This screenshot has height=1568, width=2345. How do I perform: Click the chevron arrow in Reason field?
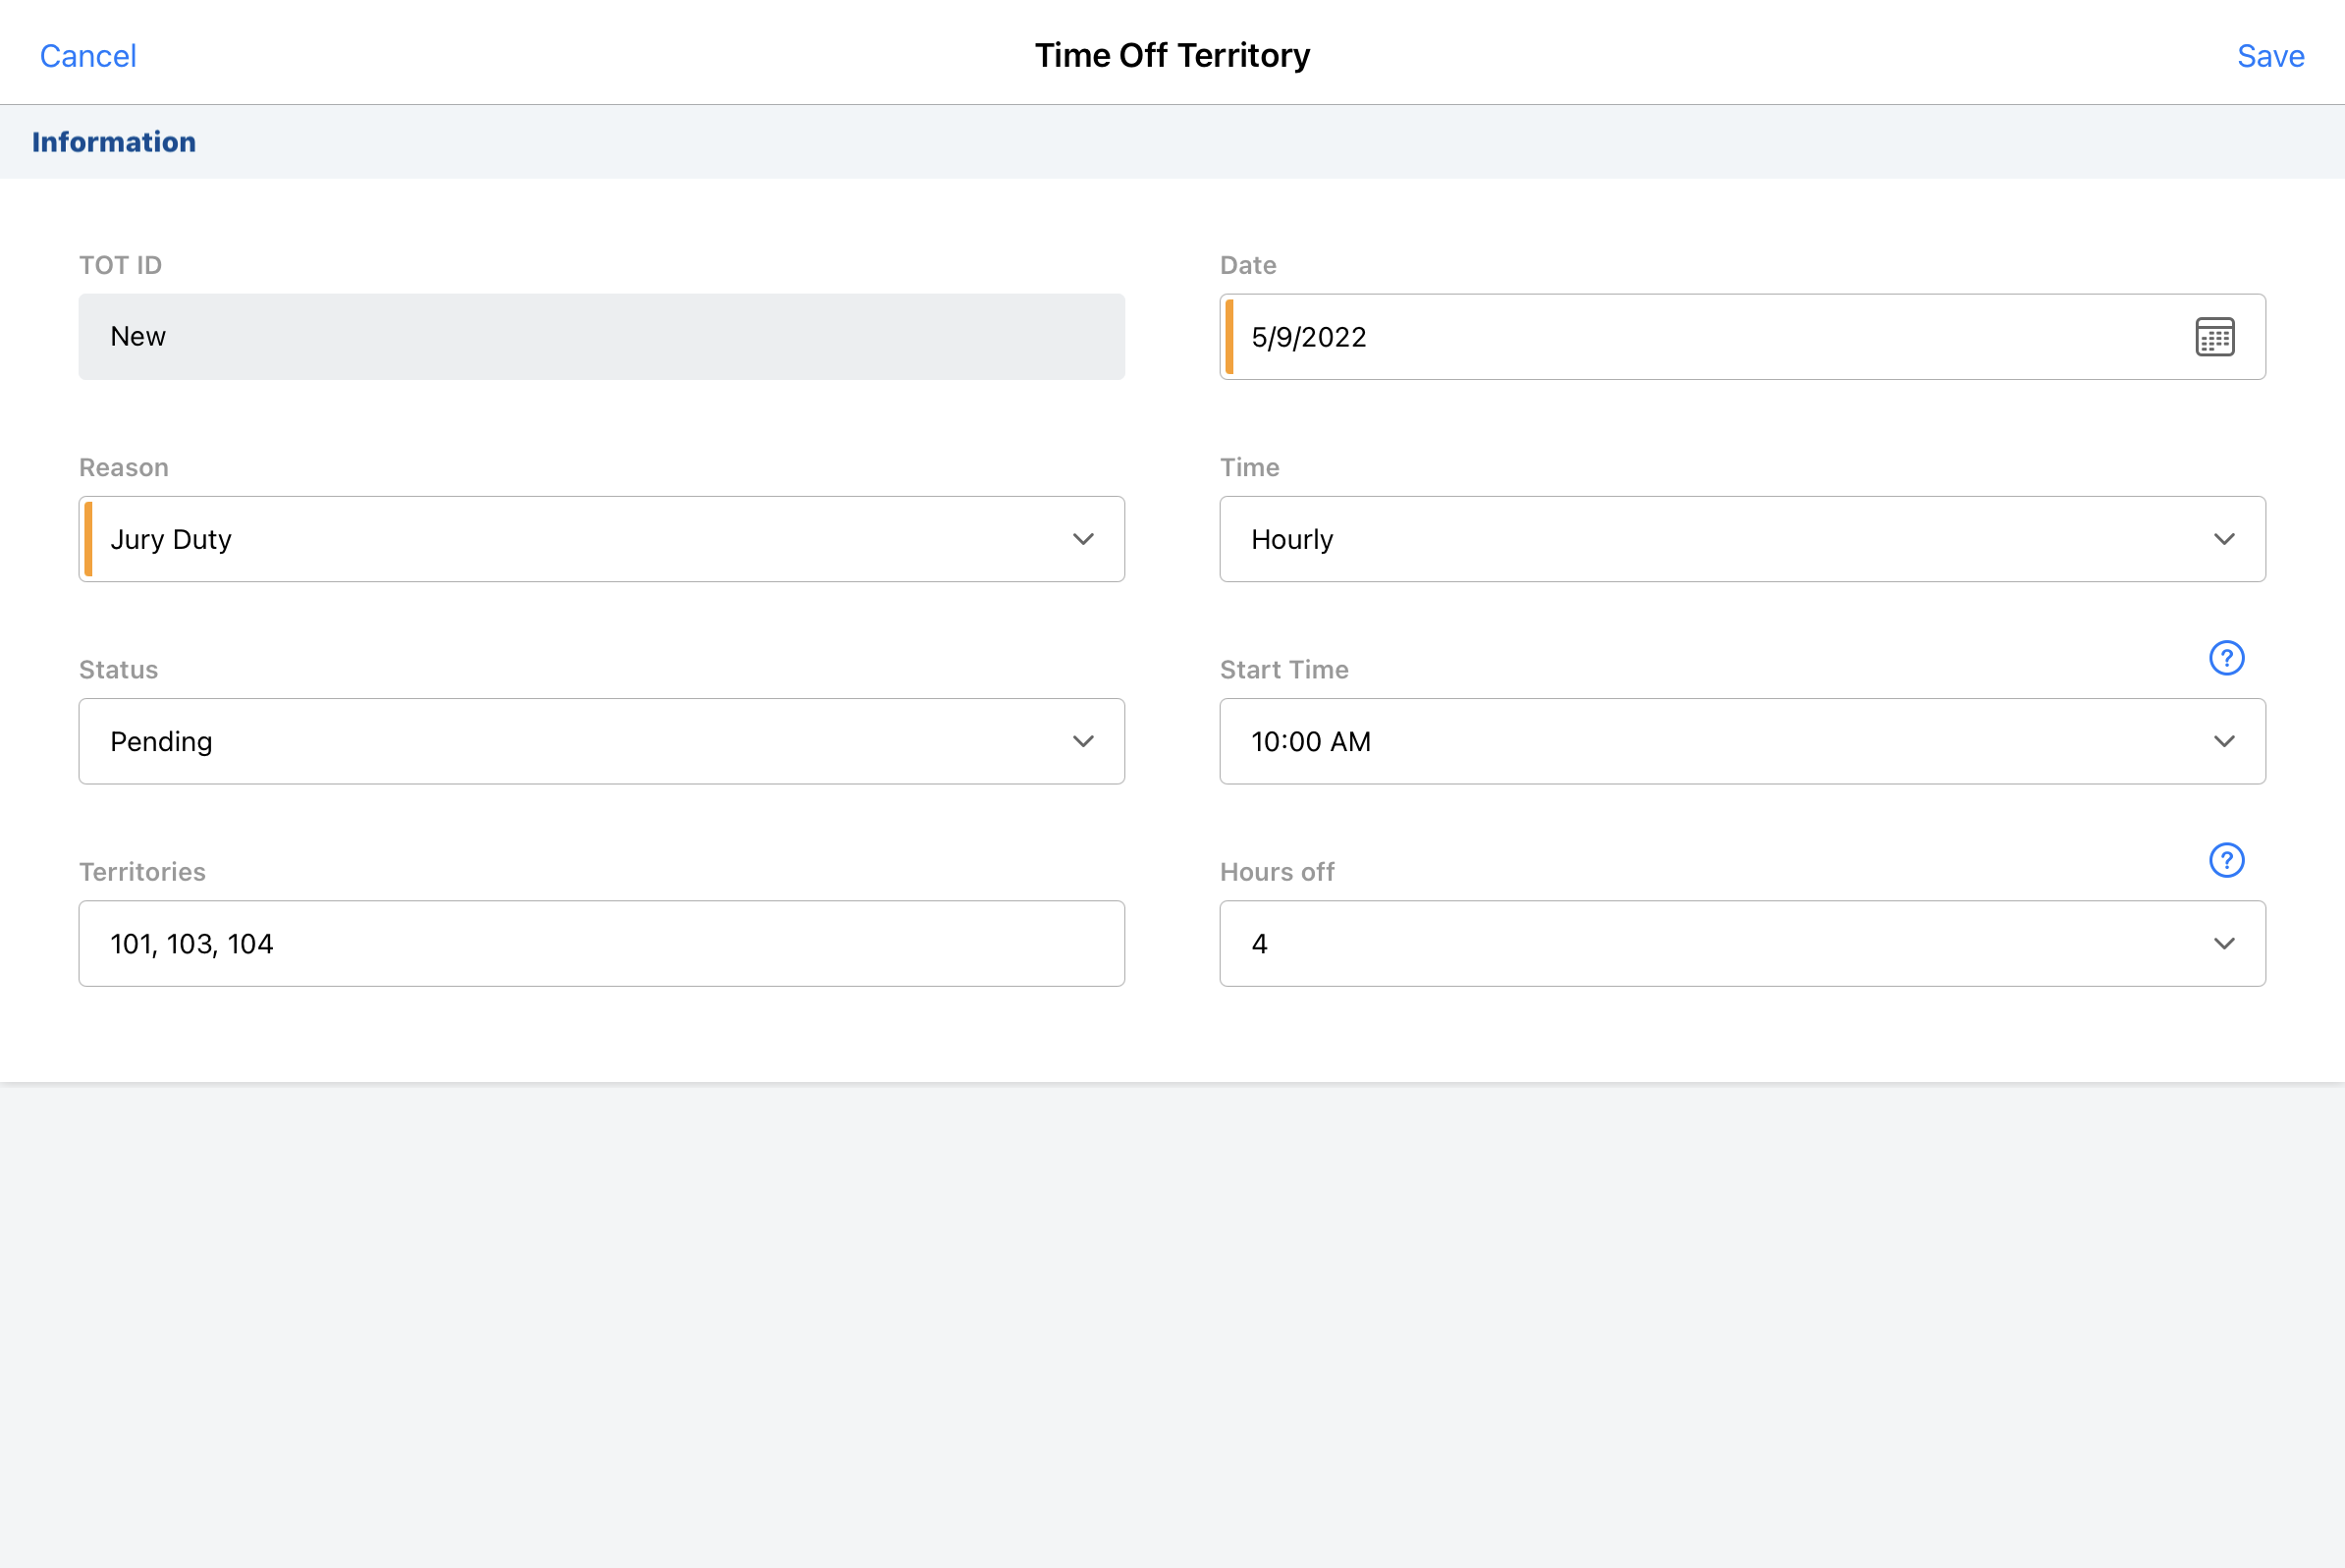[x=1083, y=539]
